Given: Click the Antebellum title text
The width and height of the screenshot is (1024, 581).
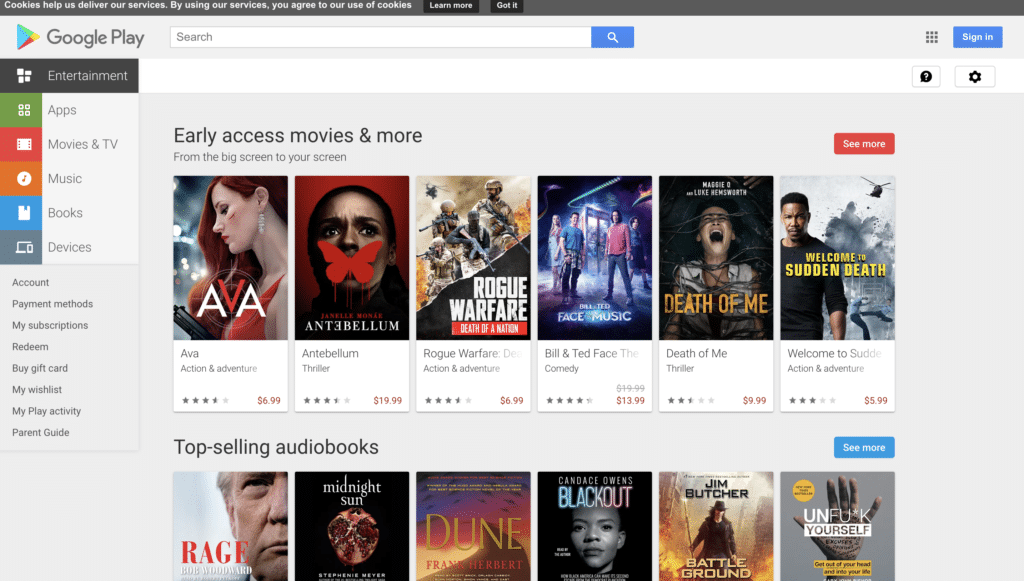Looking at the screenshot, I should tap(330, 353).
